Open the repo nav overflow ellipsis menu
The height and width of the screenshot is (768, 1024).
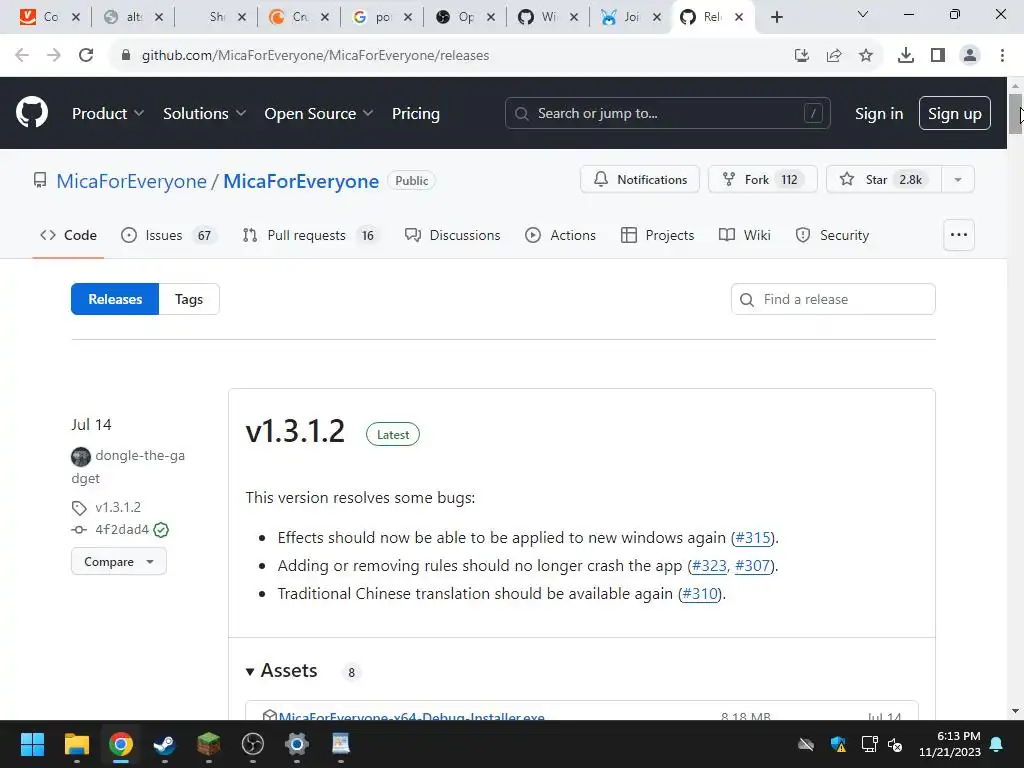[959, 235]
